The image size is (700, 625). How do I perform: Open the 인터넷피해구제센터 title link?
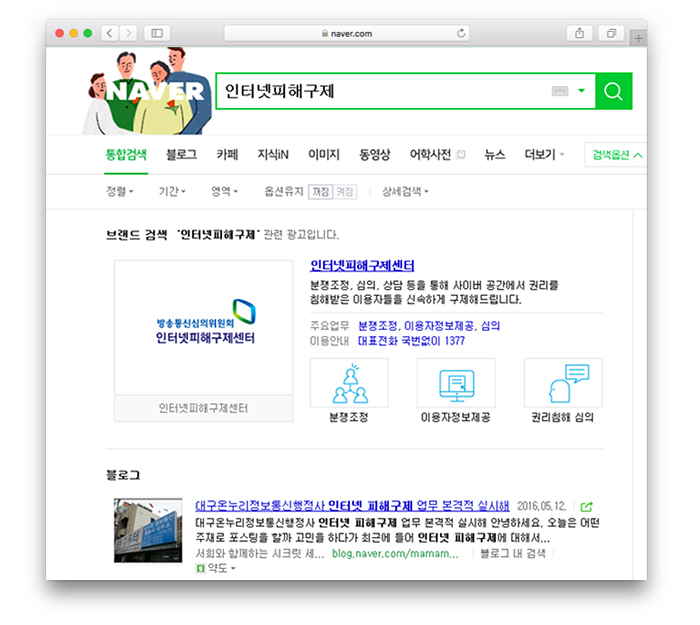click(362, 266)
